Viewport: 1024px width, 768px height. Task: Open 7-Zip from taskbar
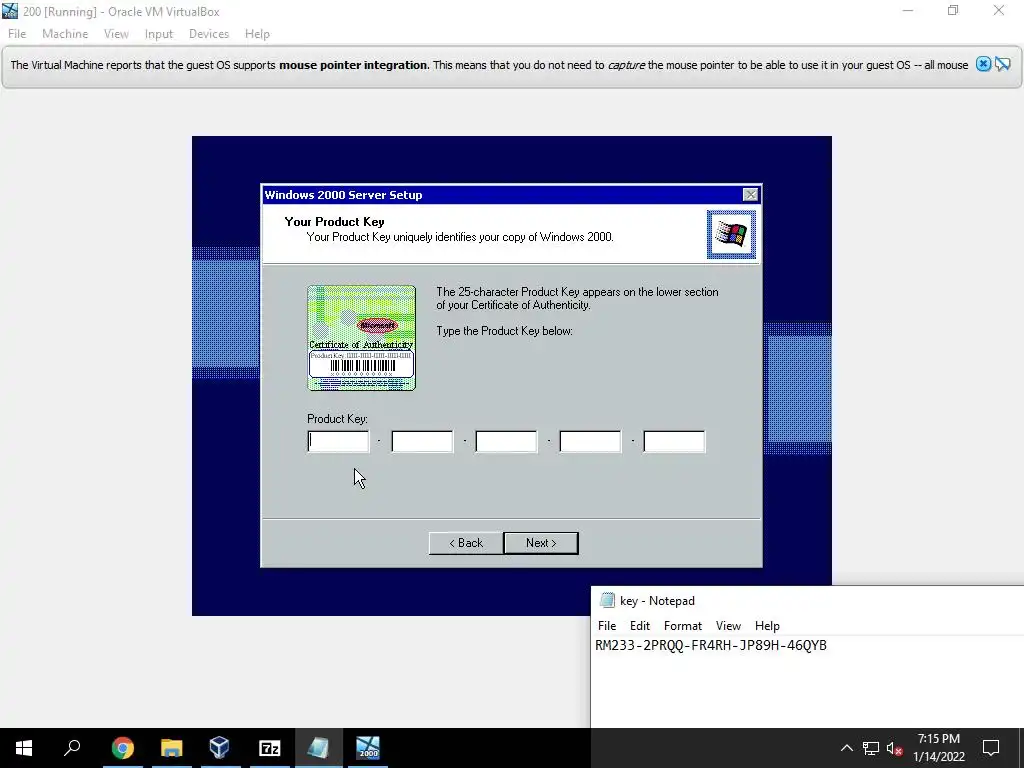[270, 748]
